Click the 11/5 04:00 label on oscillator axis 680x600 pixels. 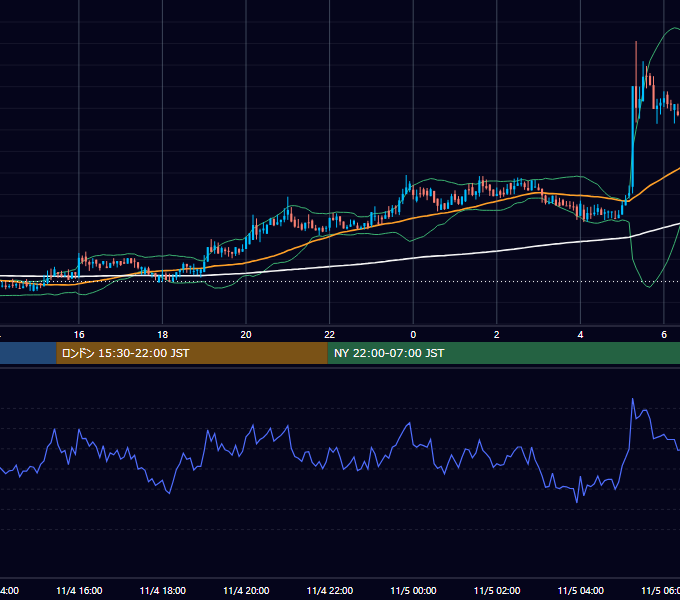pos(580,590)
